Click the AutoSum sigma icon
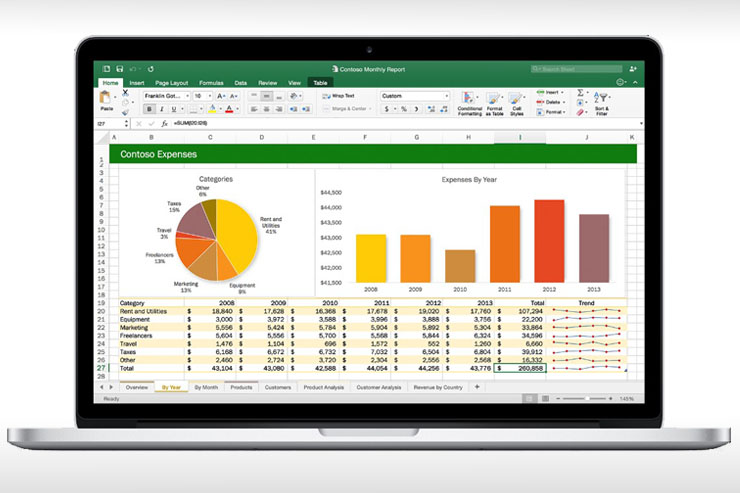Image resolution: width=740 pixels, height=493 pixels. point(581,92)
